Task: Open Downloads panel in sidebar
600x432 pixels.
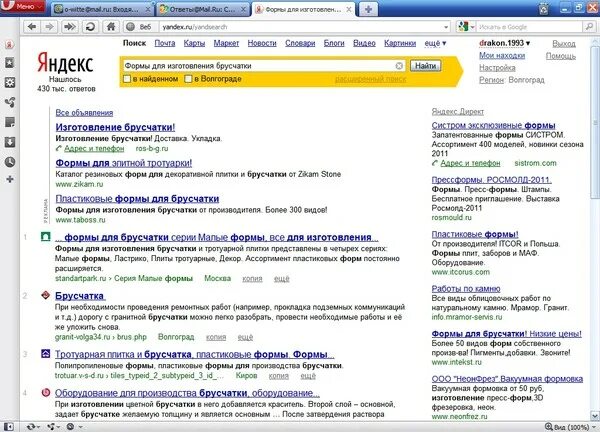Action: [10, 142]
